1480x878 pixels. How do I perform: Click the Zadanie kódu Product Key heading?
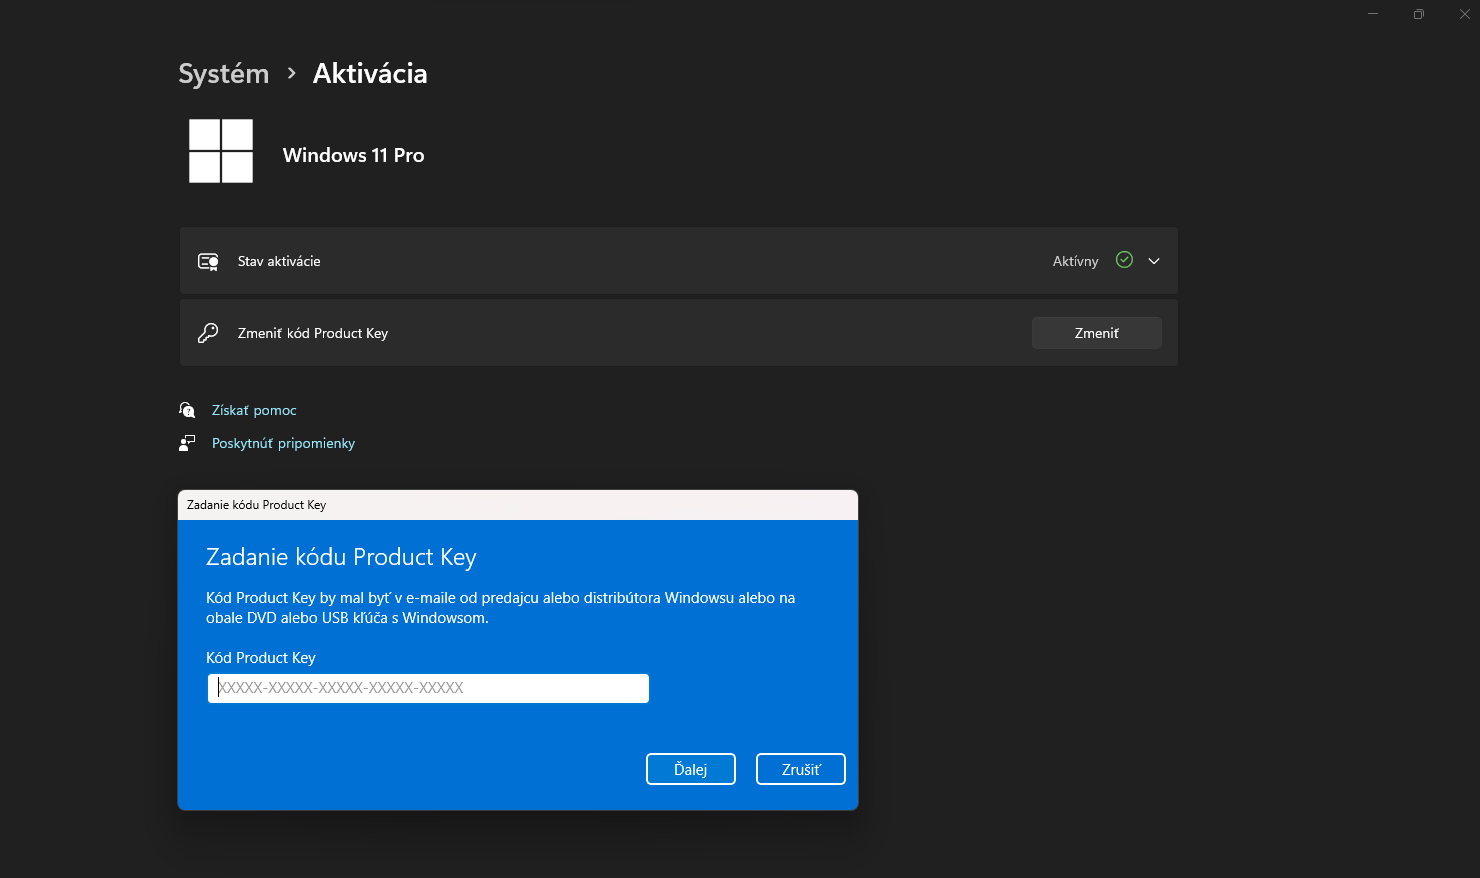coord(341,557)
